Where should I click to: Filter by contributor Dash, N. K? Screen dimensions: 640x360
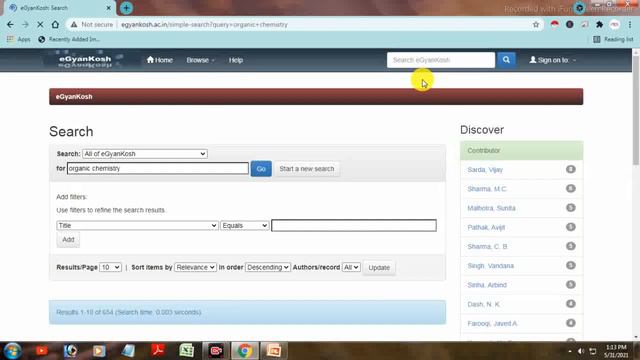point(484,304)
